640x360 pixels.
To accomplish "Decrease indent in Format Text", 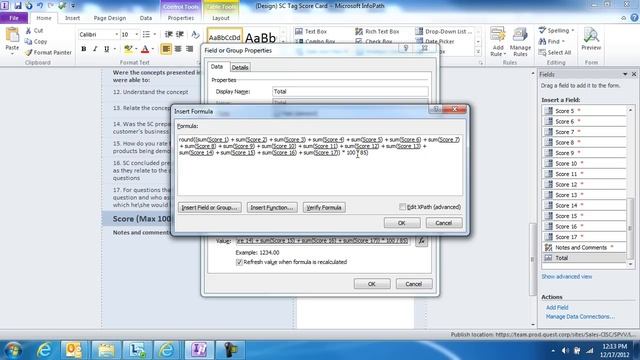I will (x=168, y=34).
